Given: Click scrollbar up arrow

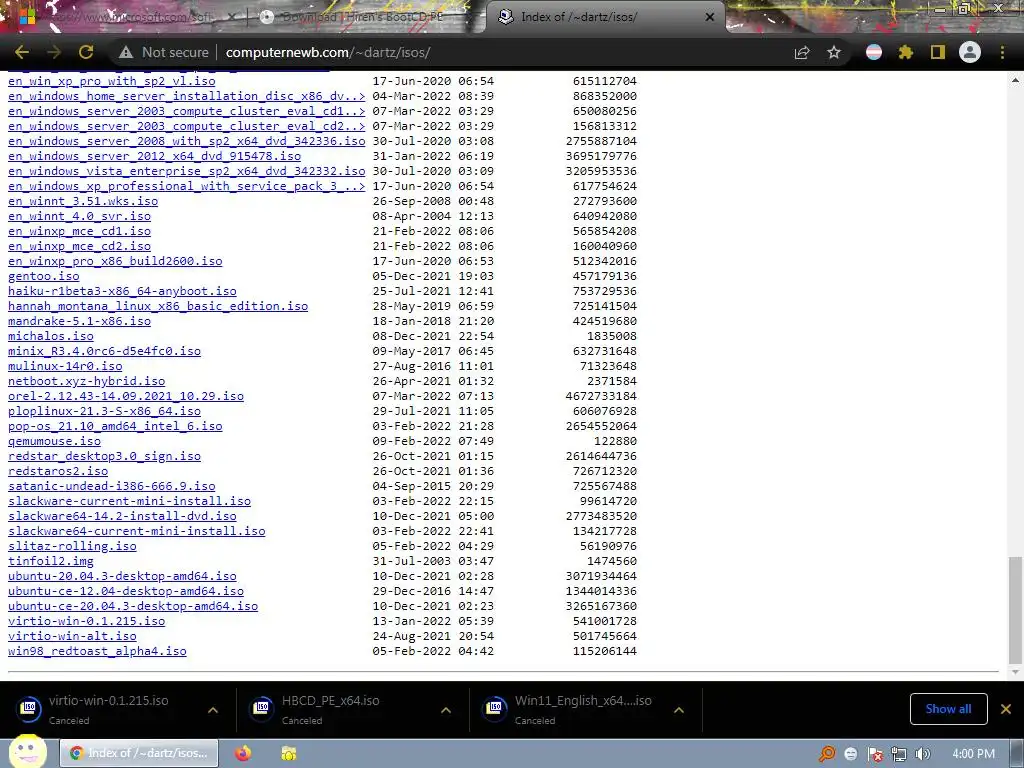Looking at the screenshot, I should click(x=1014, y=80).
